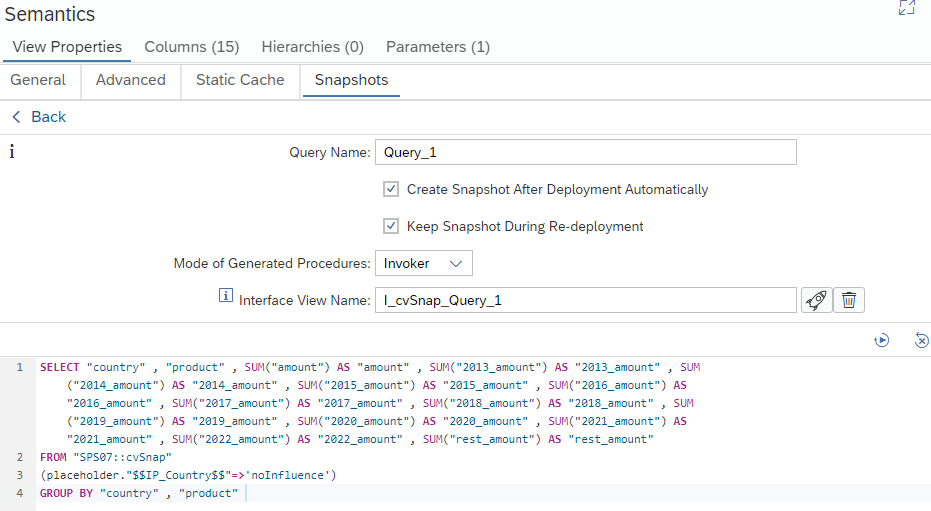Click the rocket deploy icon button
The width and height of the screenshot is (931, 511).
point(816,300)
